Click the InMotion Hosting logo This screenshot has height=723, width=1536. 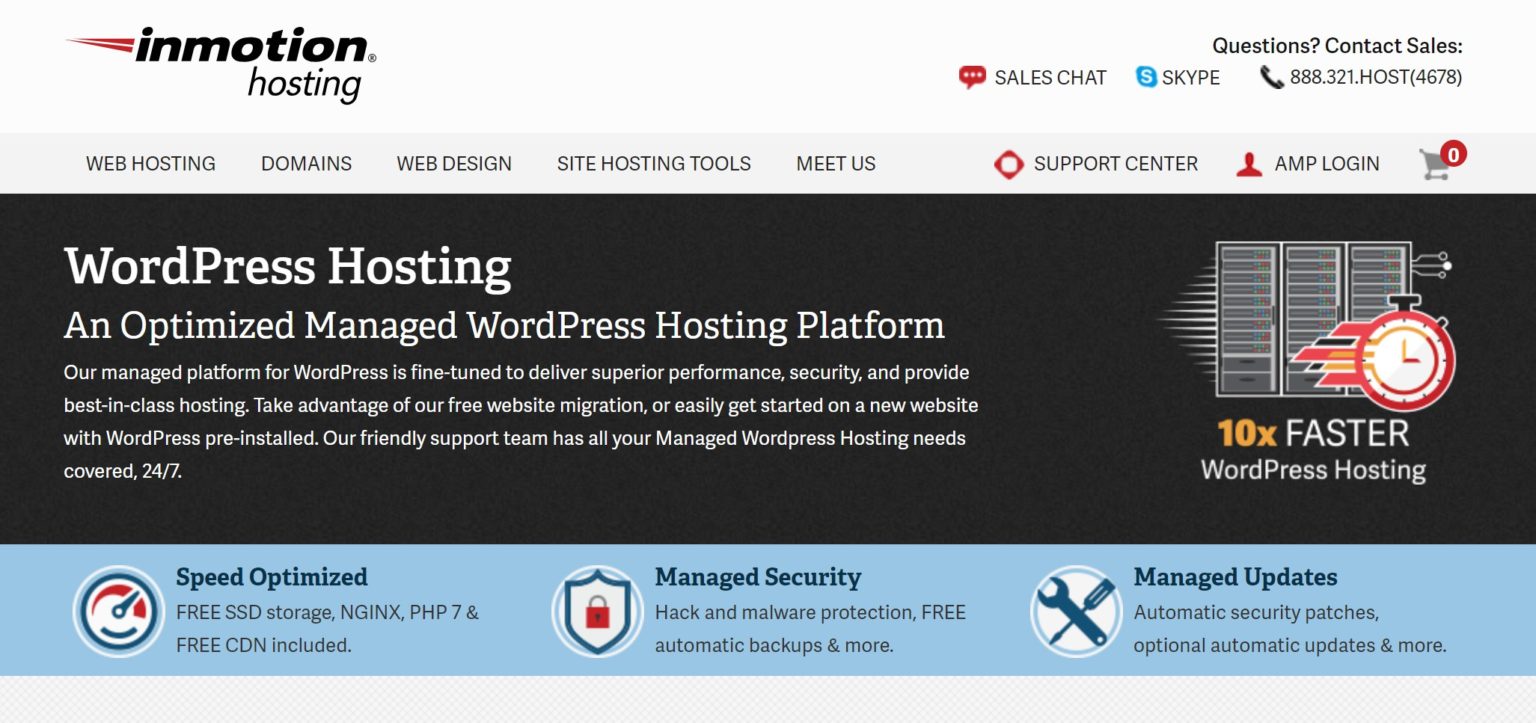tap(221, 65)
